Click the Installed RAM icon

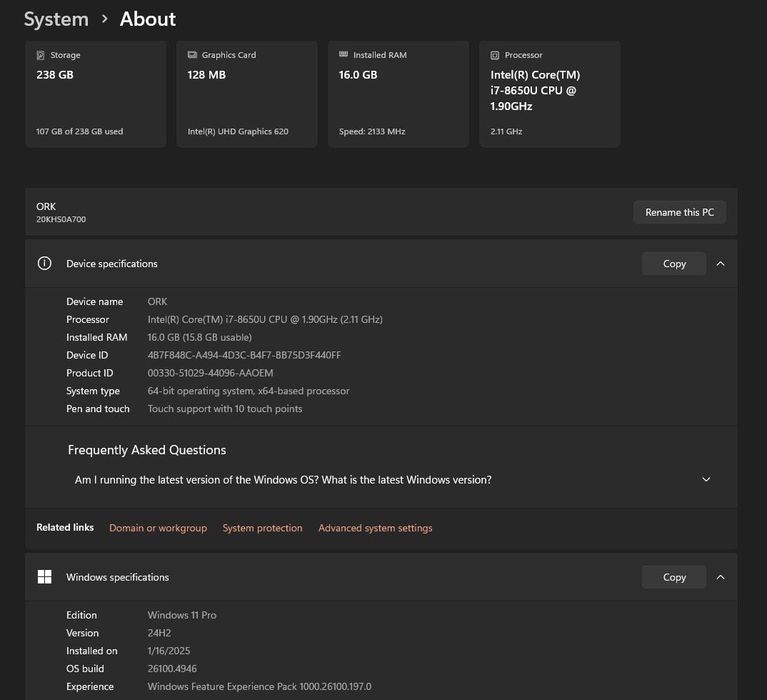pos(343,56)
